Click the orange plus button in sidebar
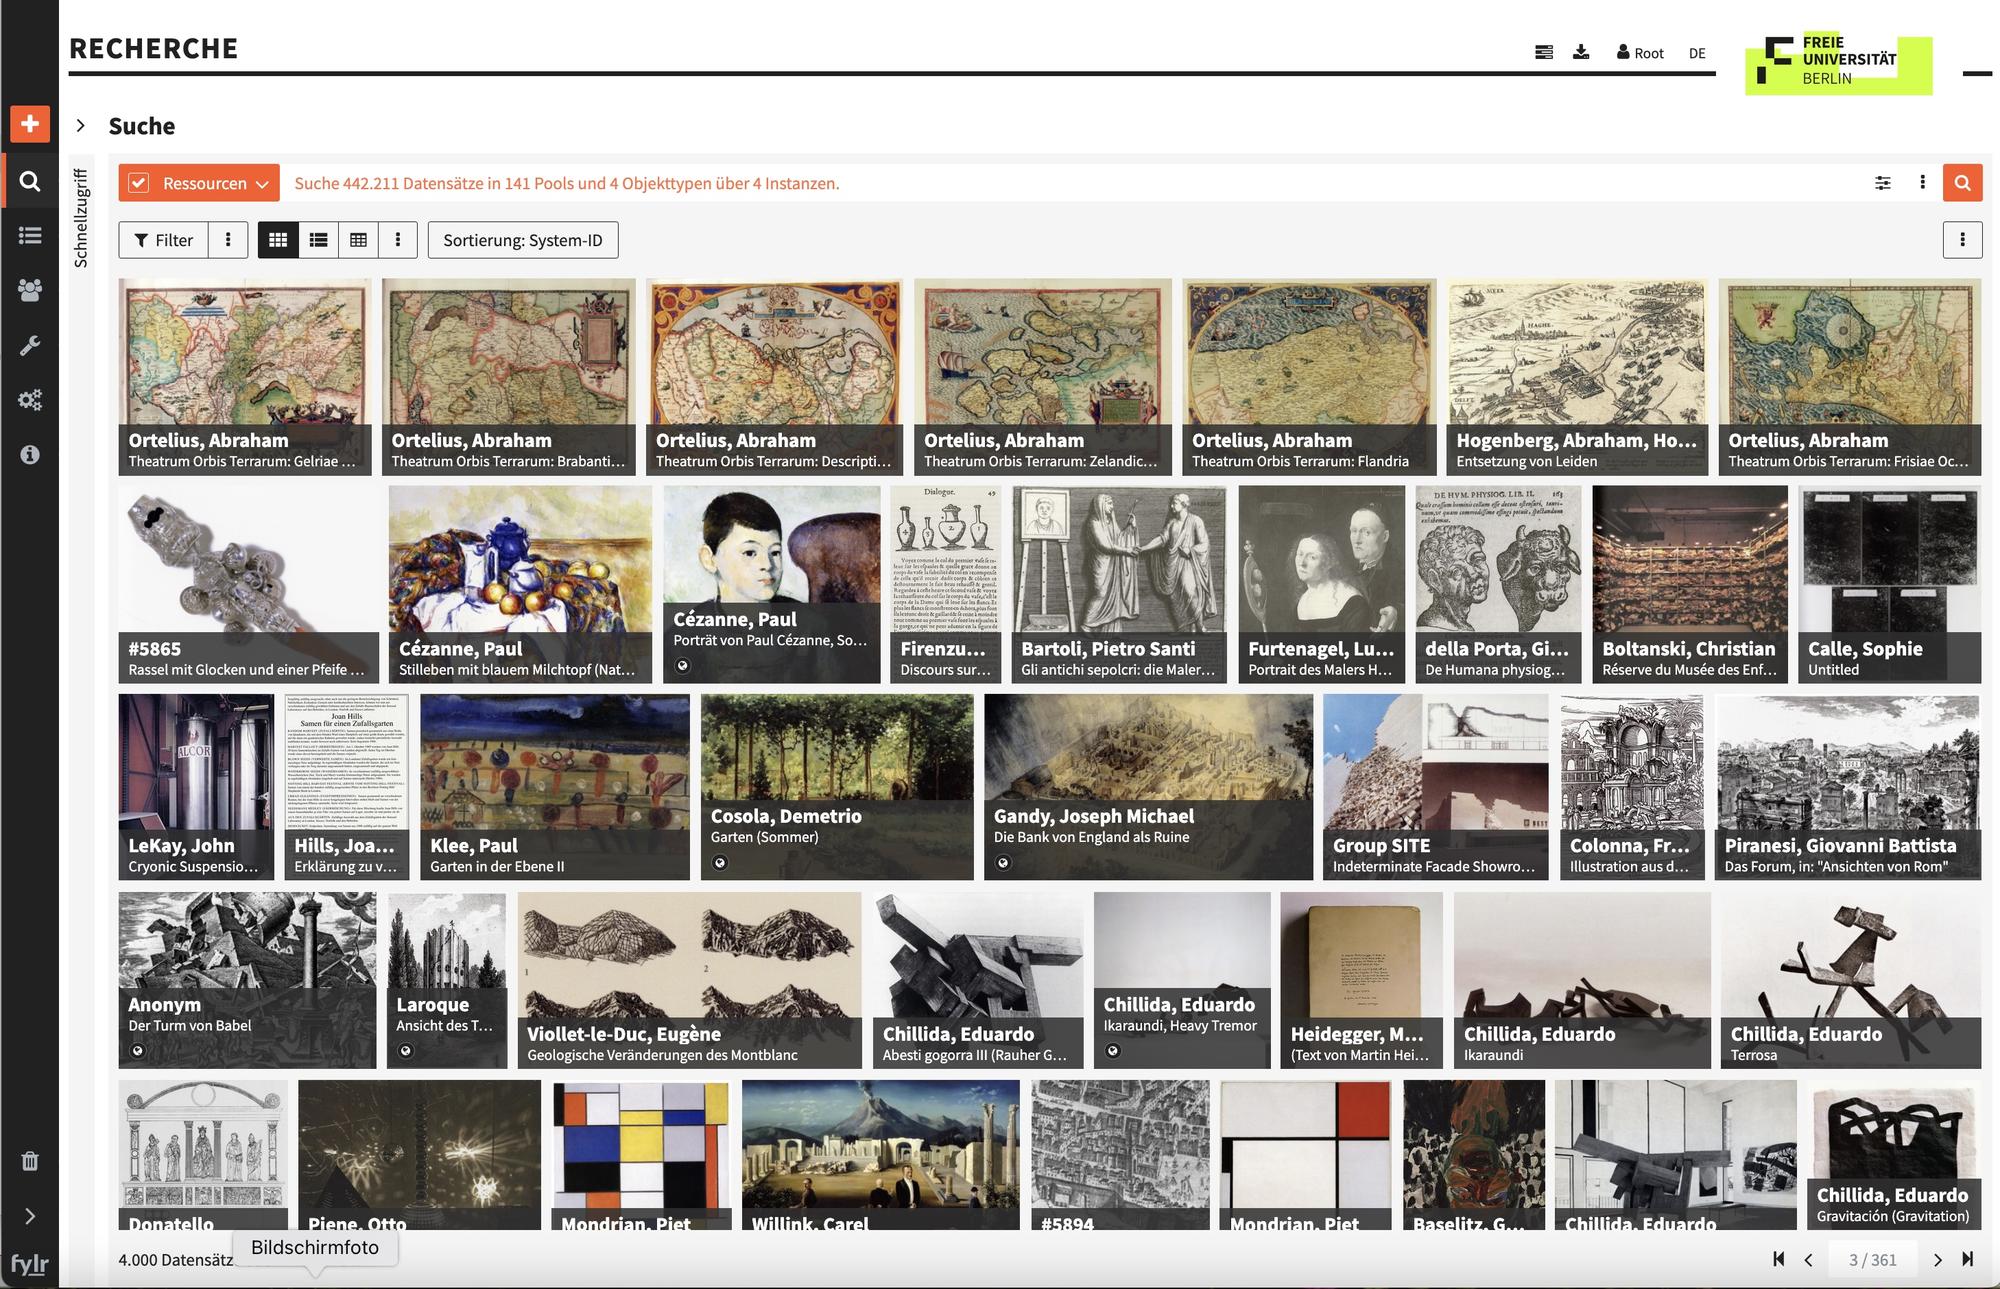This screenshot has height=1289, width=2000. 30,124
